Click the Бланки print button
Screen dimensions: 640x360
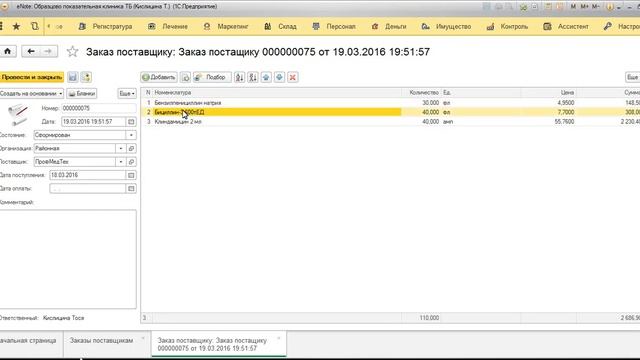(82, 93)
